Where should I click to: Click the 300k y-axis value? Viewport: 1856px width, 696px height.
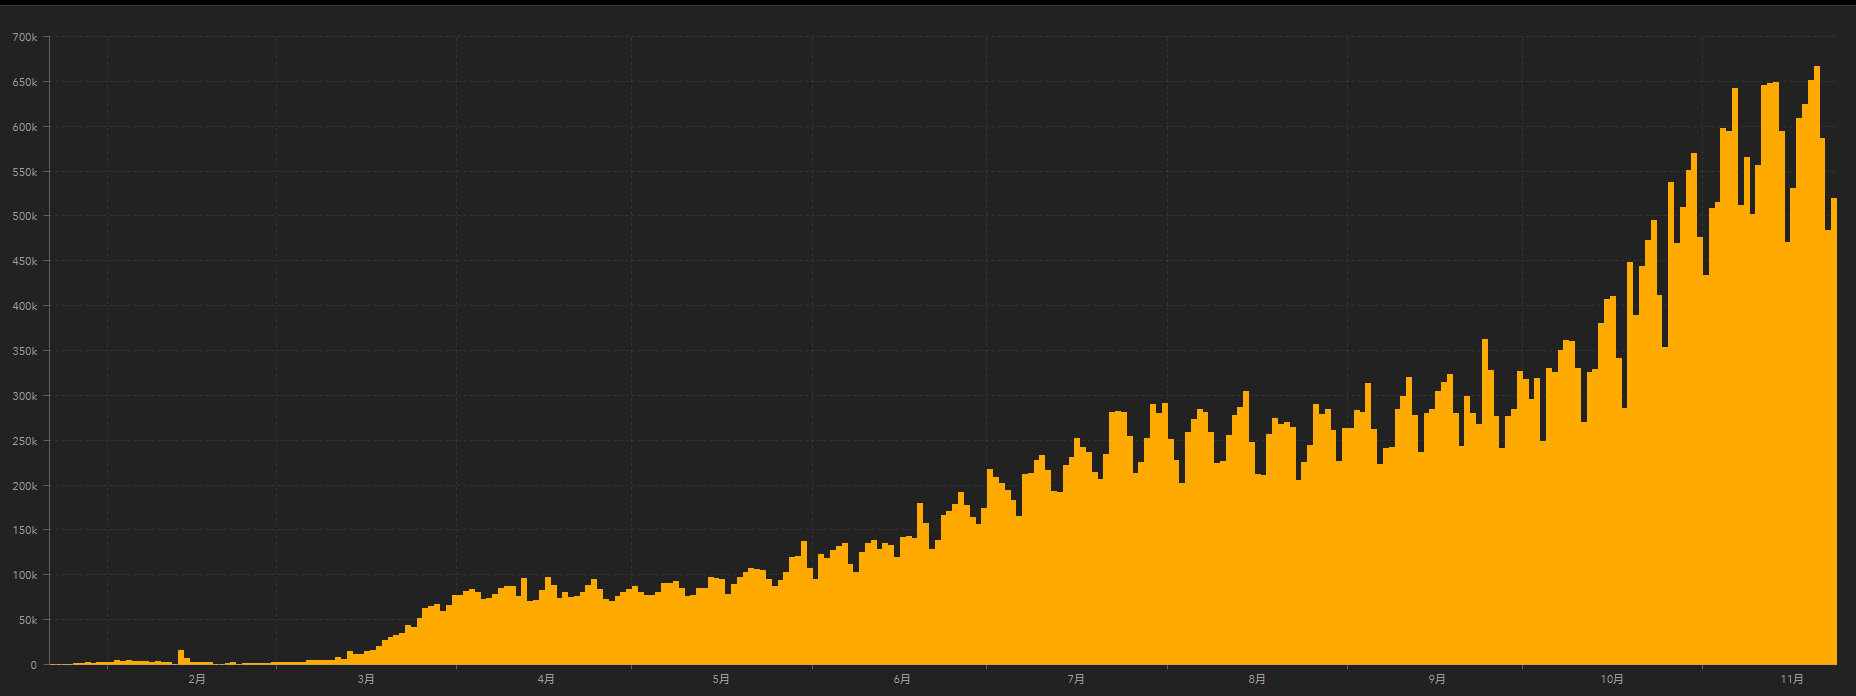pyautogui.click(x=25, y=396)
